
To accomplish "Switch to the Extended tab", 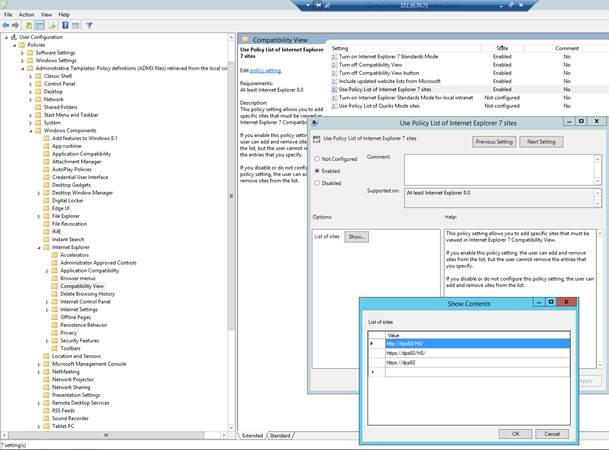I will 252,436.
